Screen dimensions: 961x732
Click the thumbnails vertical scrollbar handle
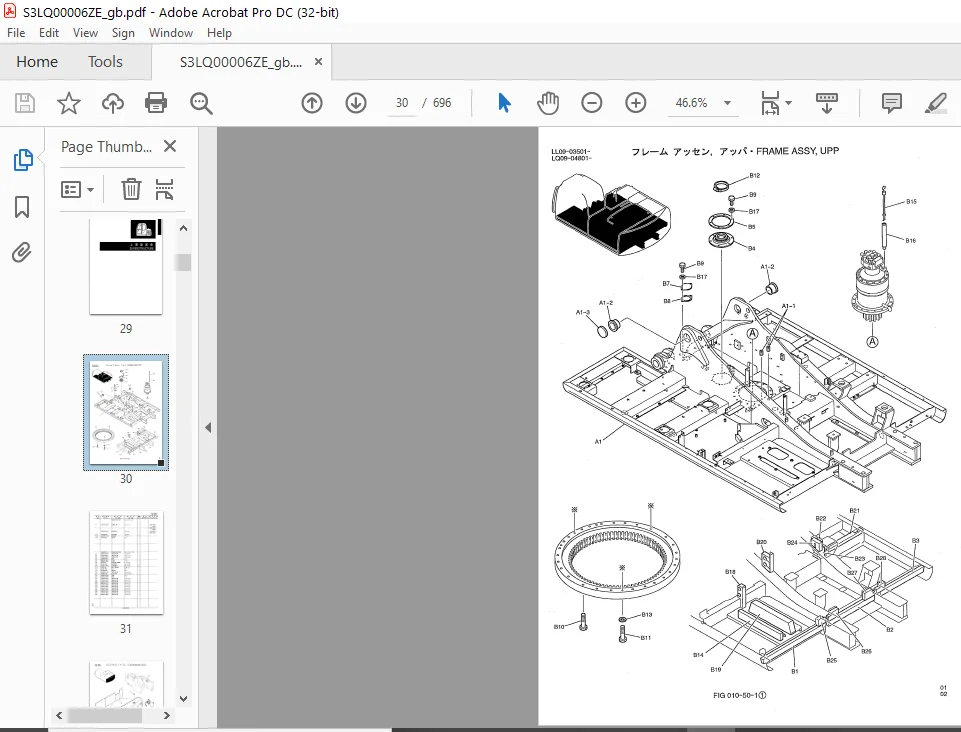coord(183,262)
